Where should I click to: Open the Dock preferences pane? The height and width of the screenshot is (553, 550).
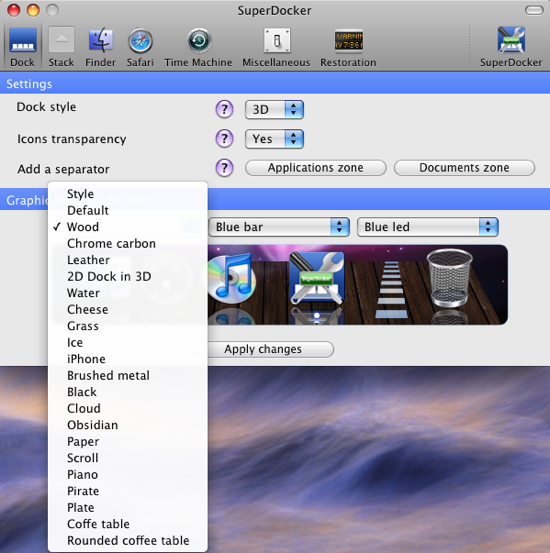point(23,47)
